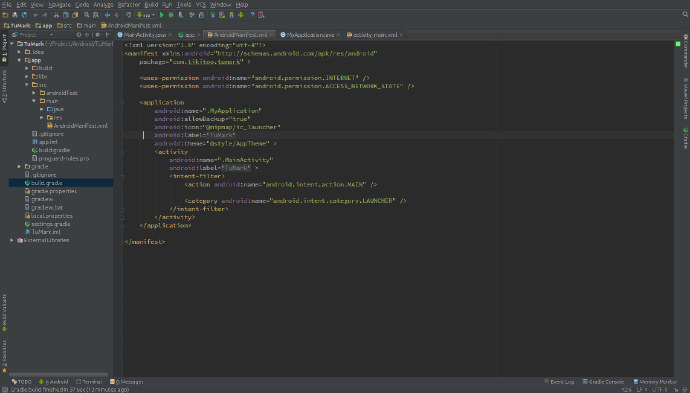690x393 pixels.
Task: Click the Replace toolbar icon
Action: [x=95, y=15]
